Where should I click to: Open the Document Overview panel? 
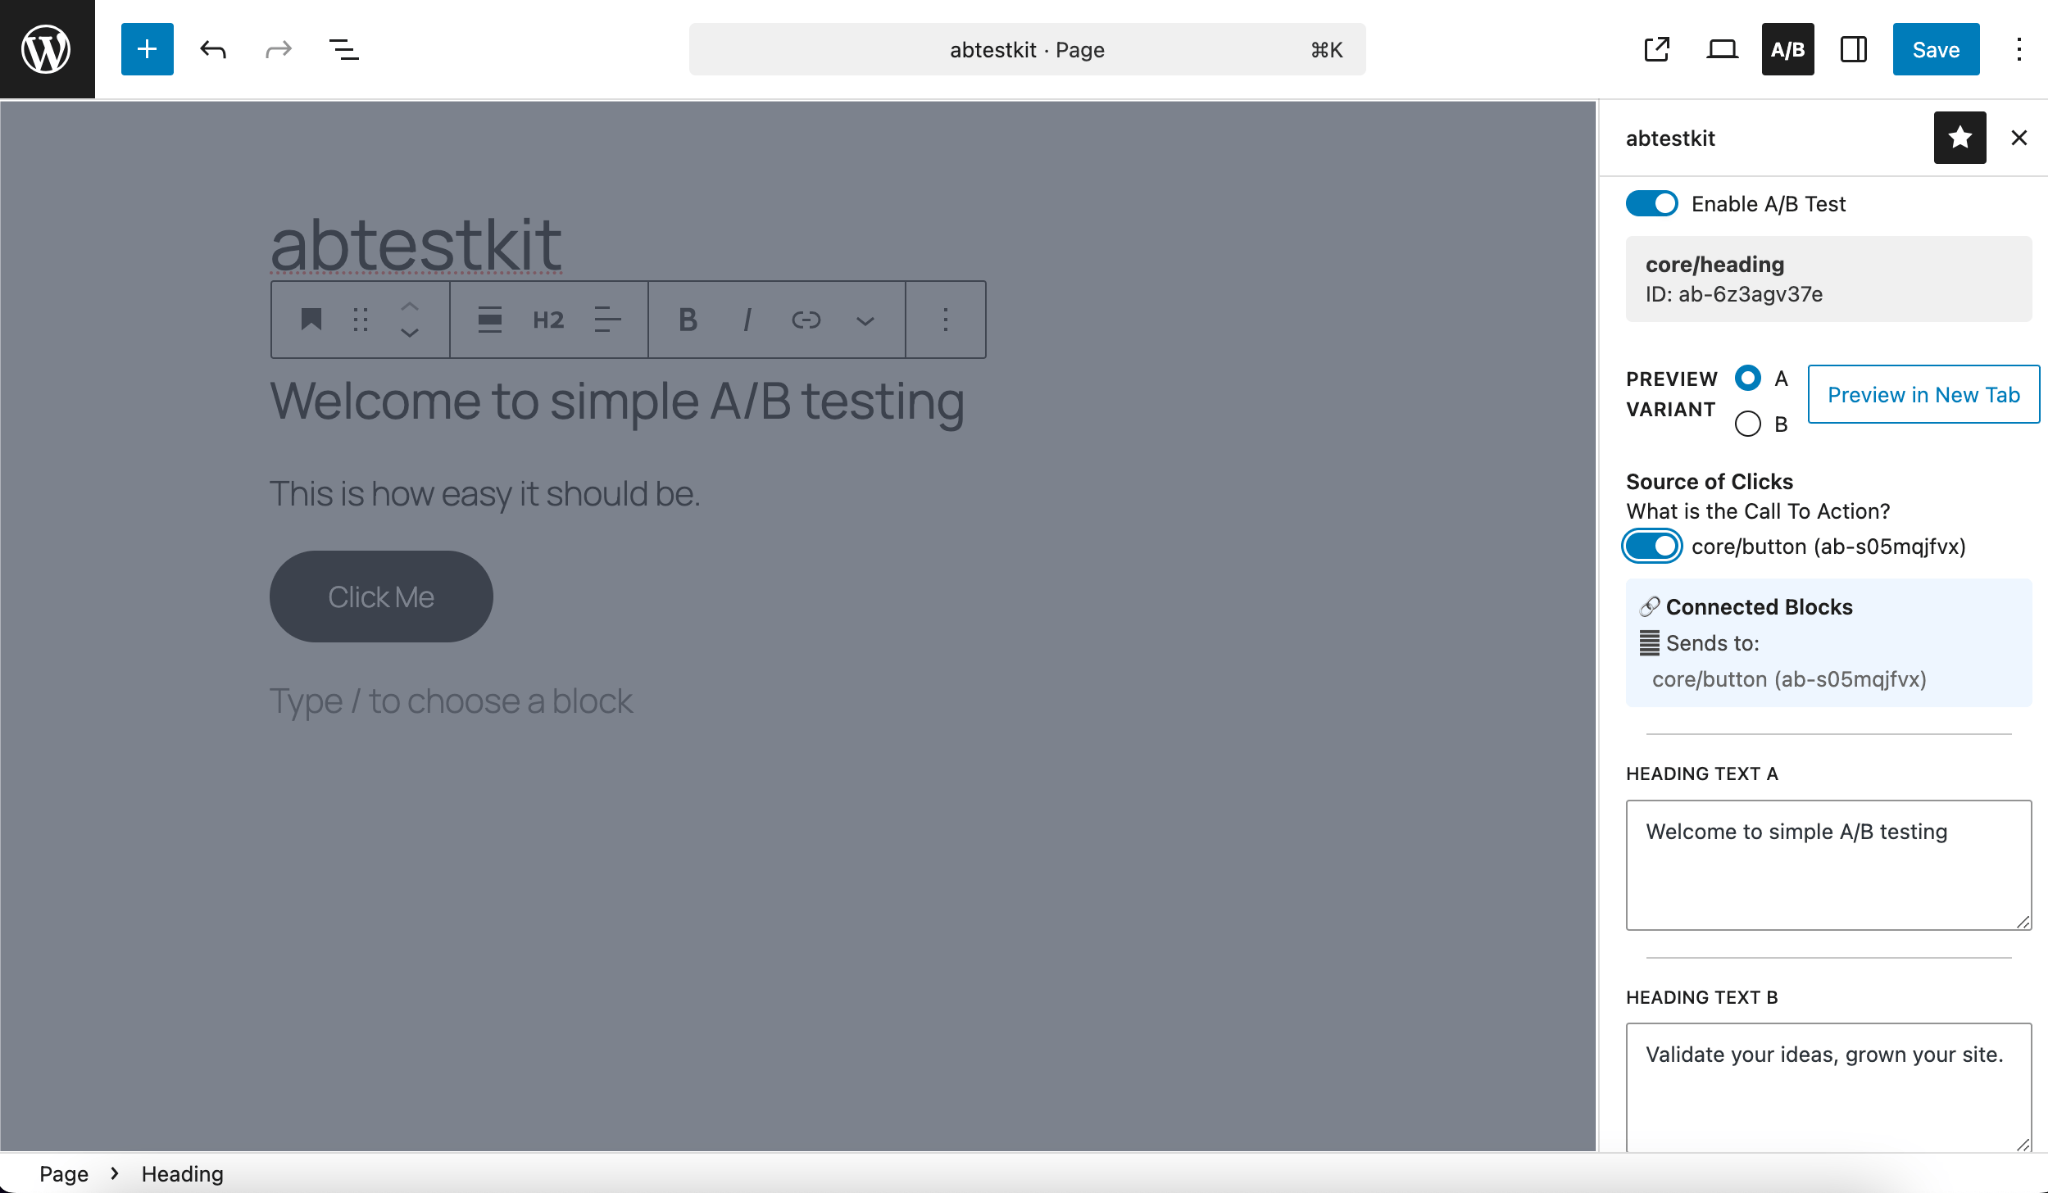point(343,49)
